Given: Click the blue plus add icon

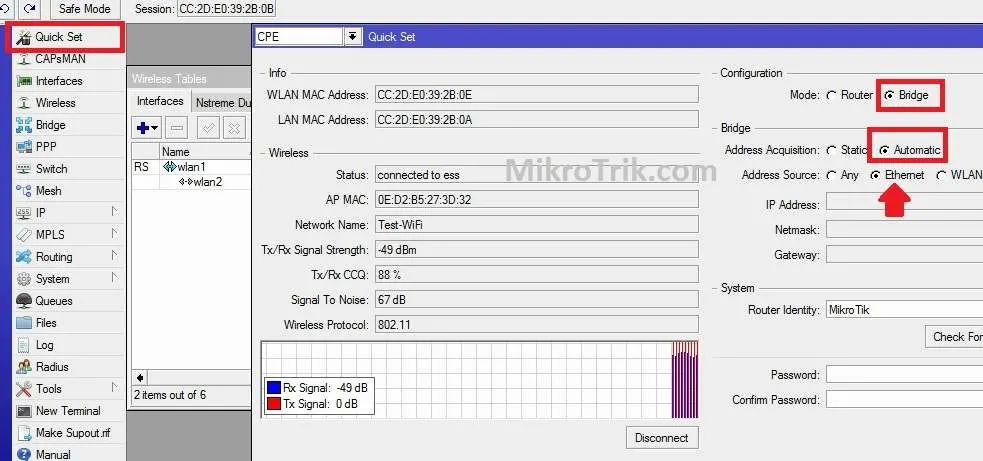Looking at the screenshot, I should click(x=146, y=128).
